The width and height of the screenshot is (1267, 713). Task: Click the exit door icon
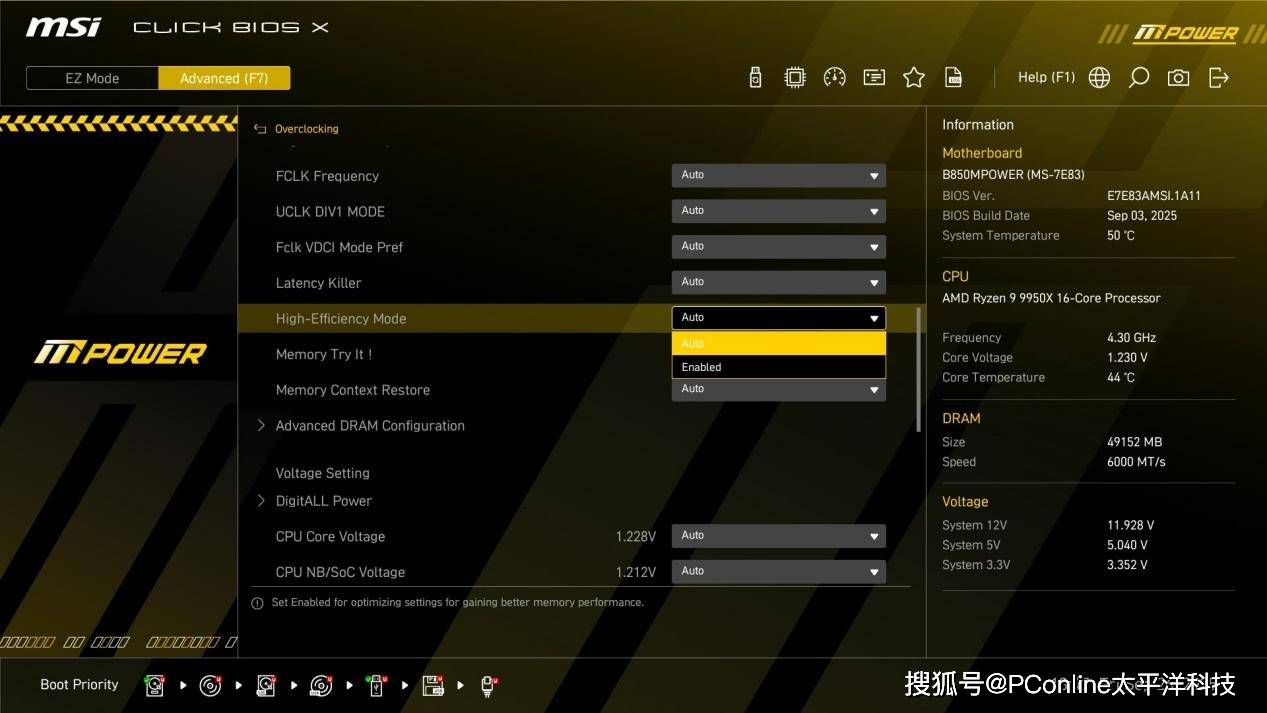(1218, 78)
